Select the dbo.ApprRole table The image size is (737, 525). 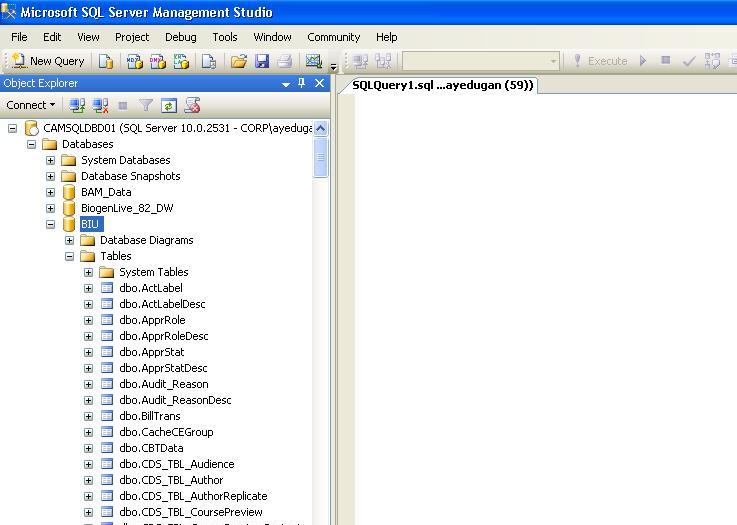[152, 320]
